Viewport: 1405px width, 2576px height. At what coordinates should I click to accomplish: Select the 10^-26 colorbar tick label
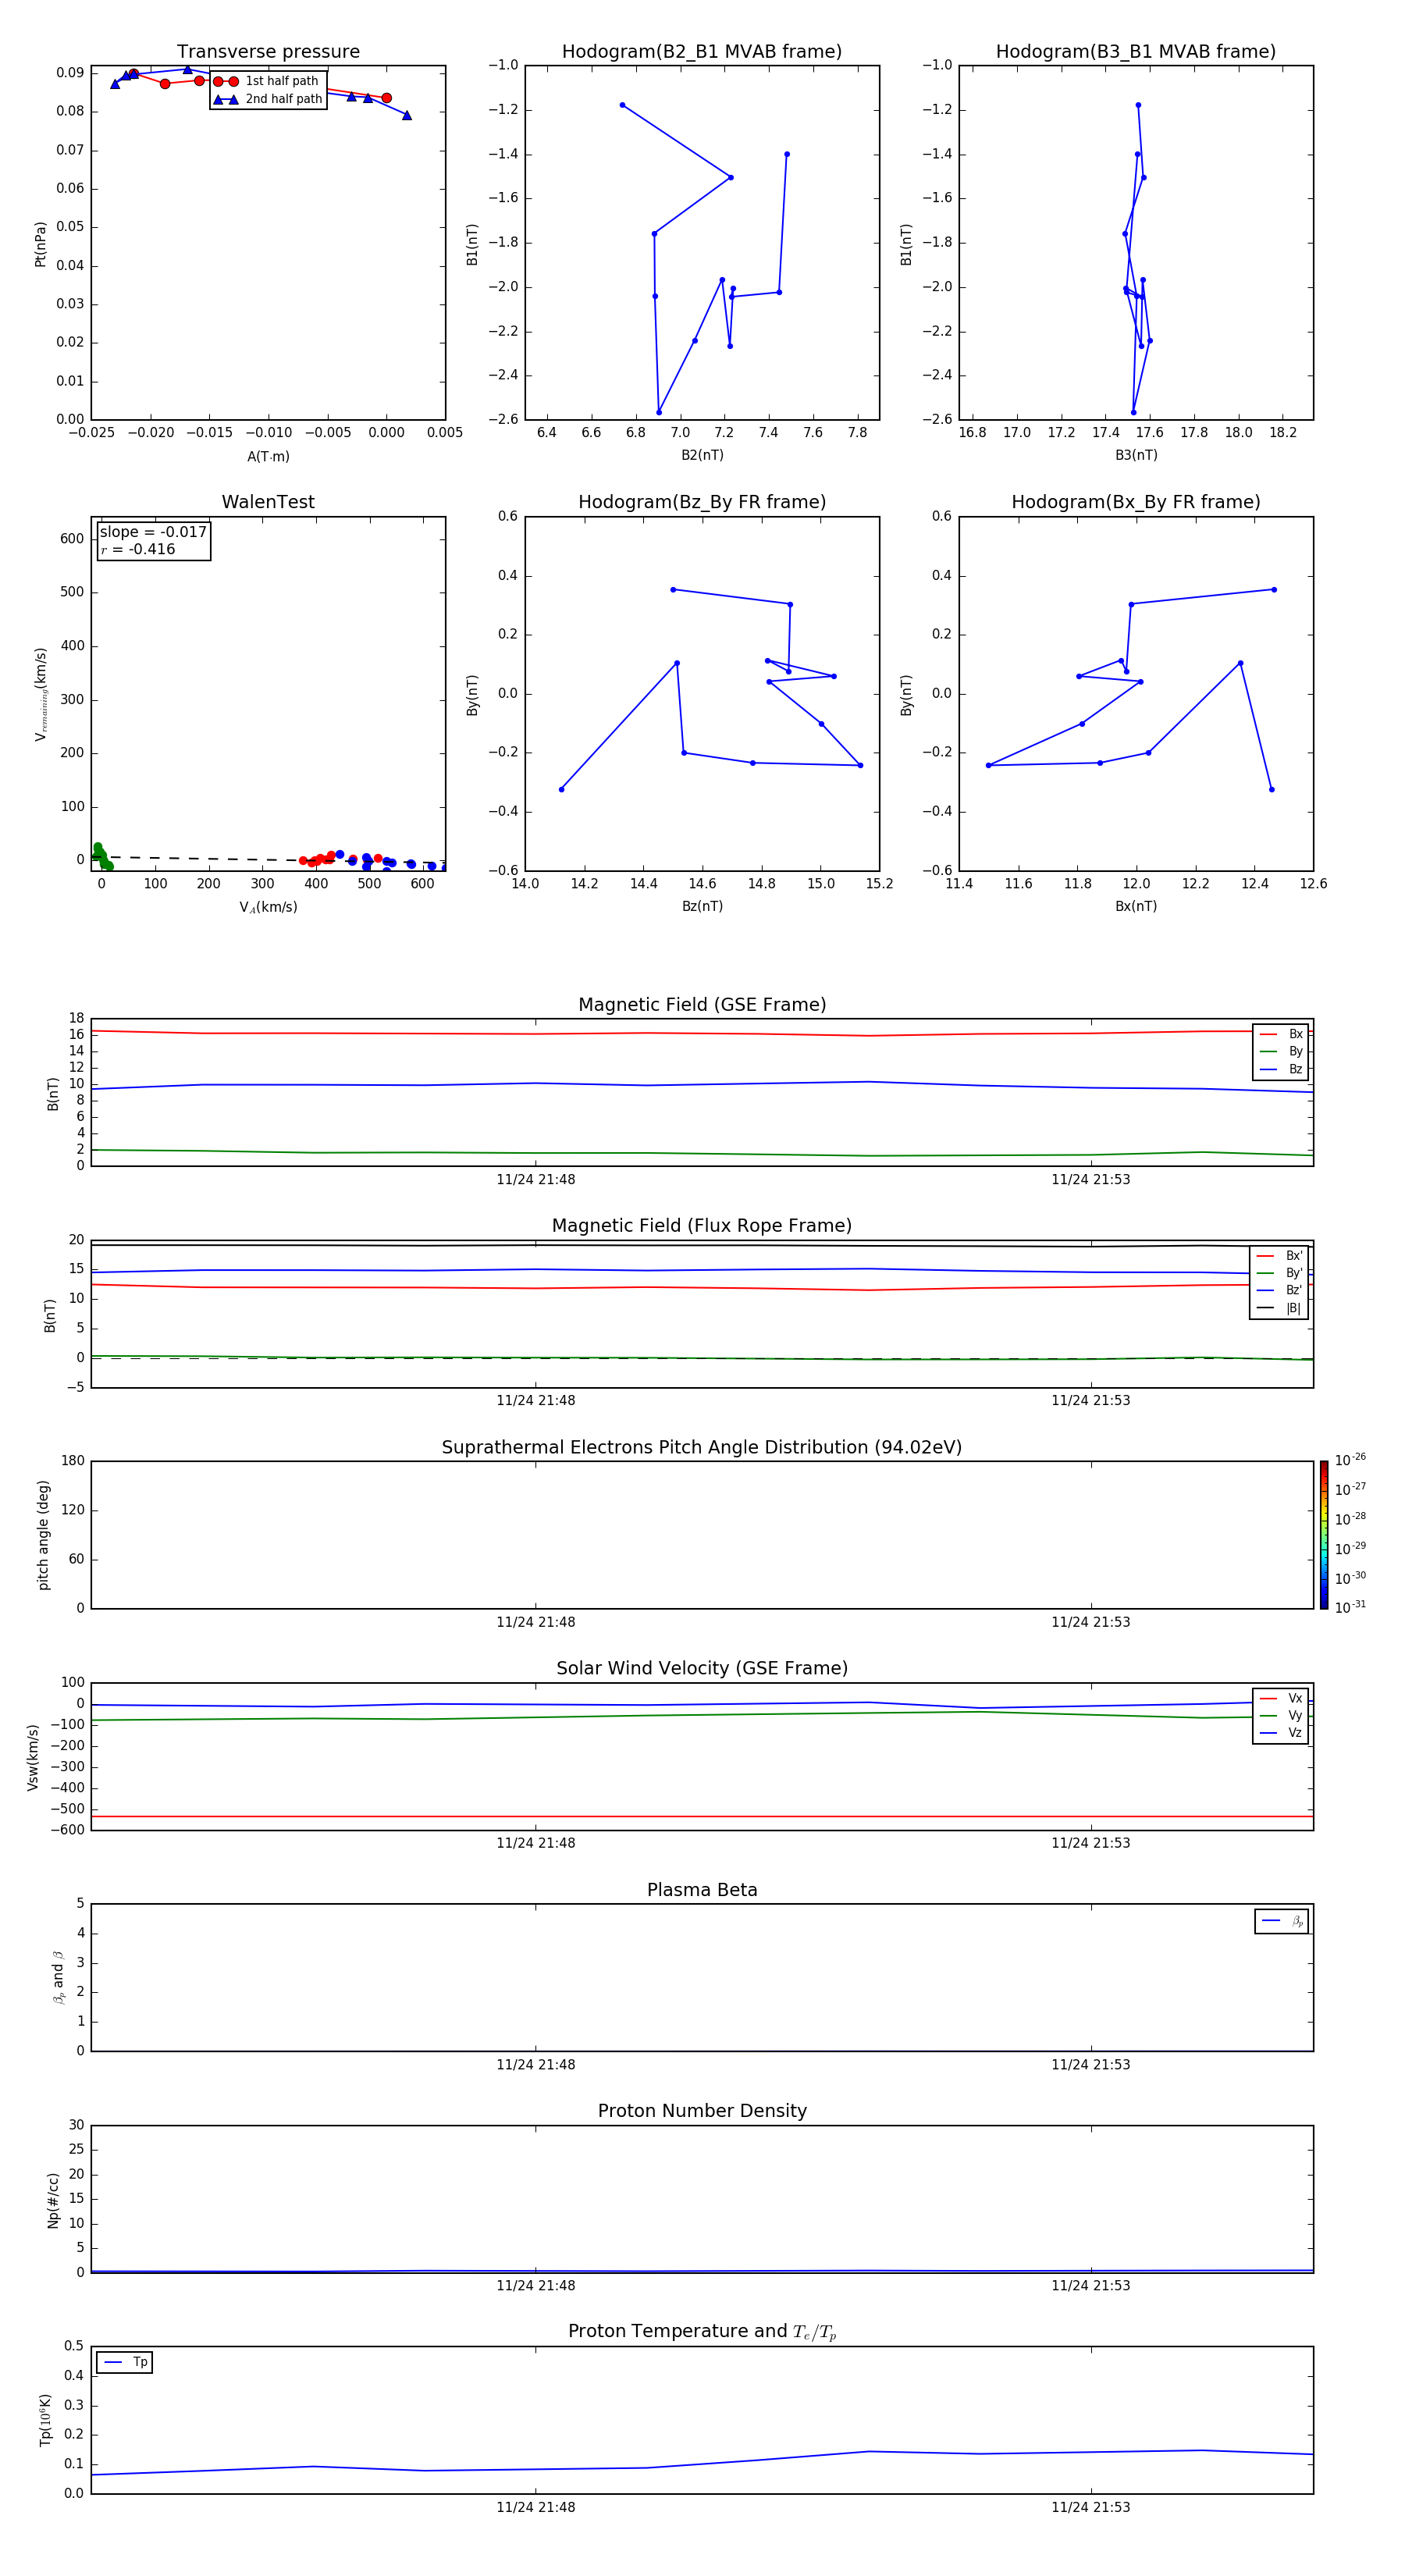(1350, 1460)
